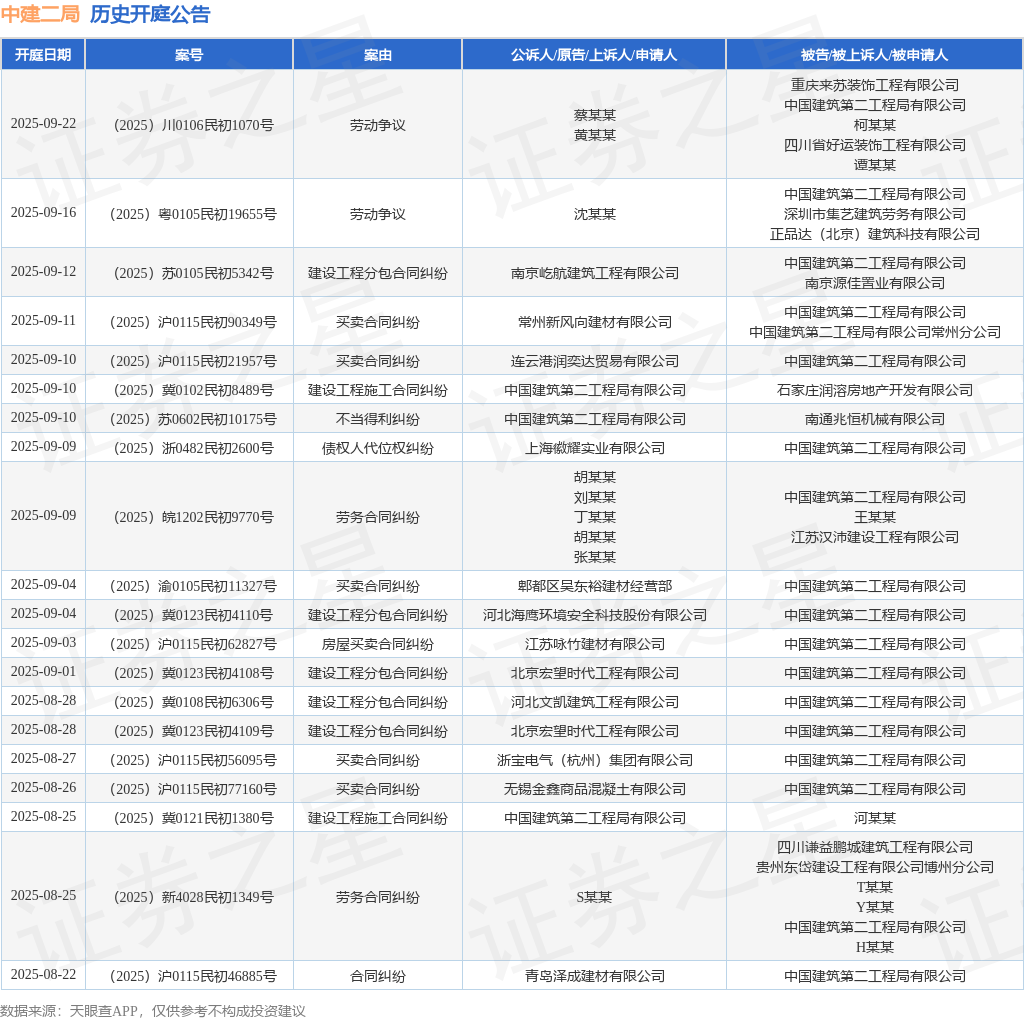This screenshot has height=1020, width=1024.
Task: Click defendant 四川谦益鹏城建筑工程有限公司
Action: point(875,847)
